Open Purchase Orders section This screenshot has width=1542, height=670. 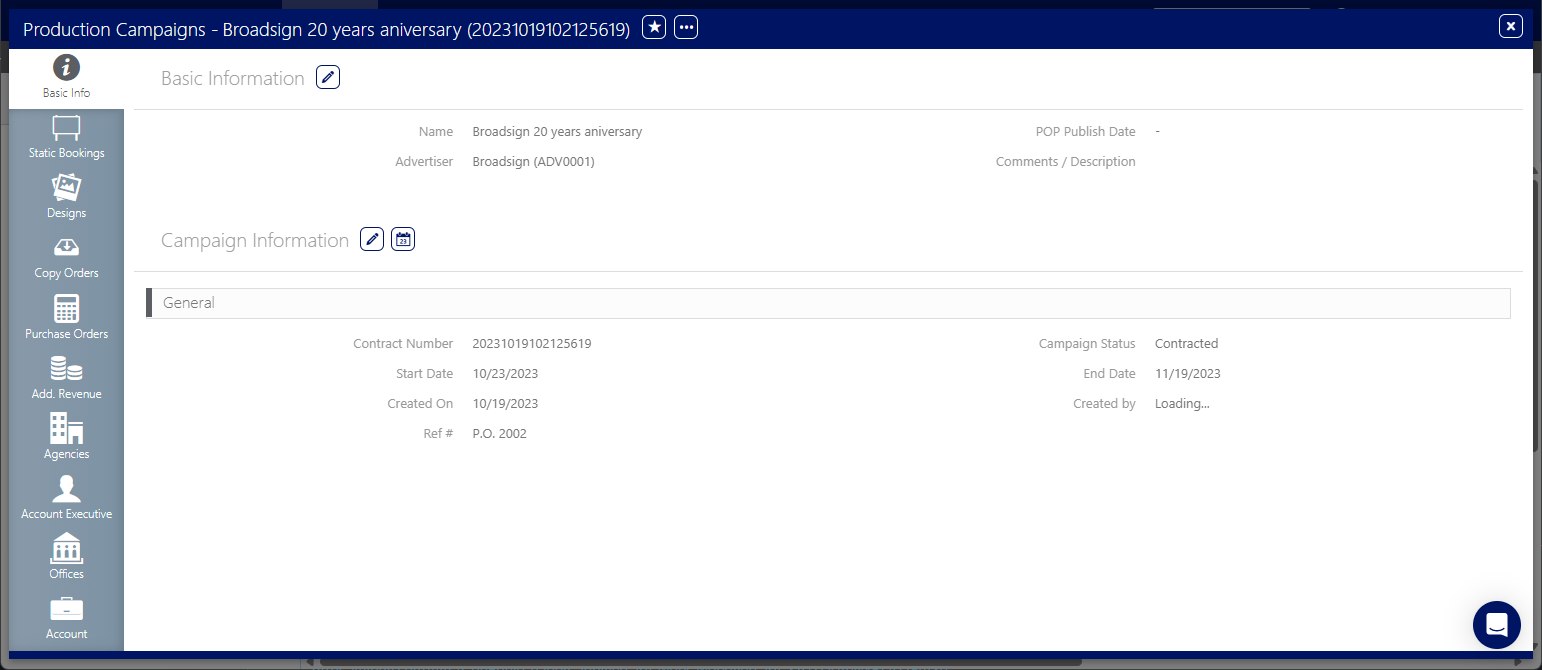(x=66, y=319)
